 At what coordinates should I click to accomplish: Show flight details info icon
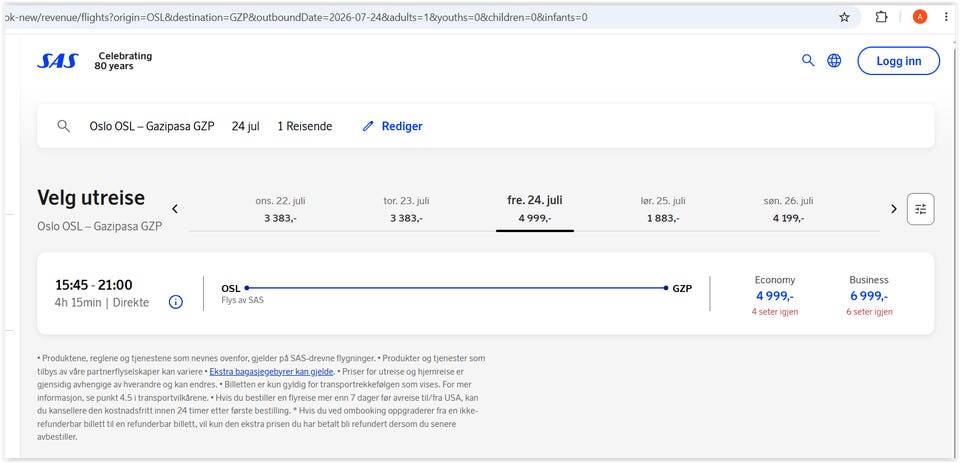click(x=176, y=302)
